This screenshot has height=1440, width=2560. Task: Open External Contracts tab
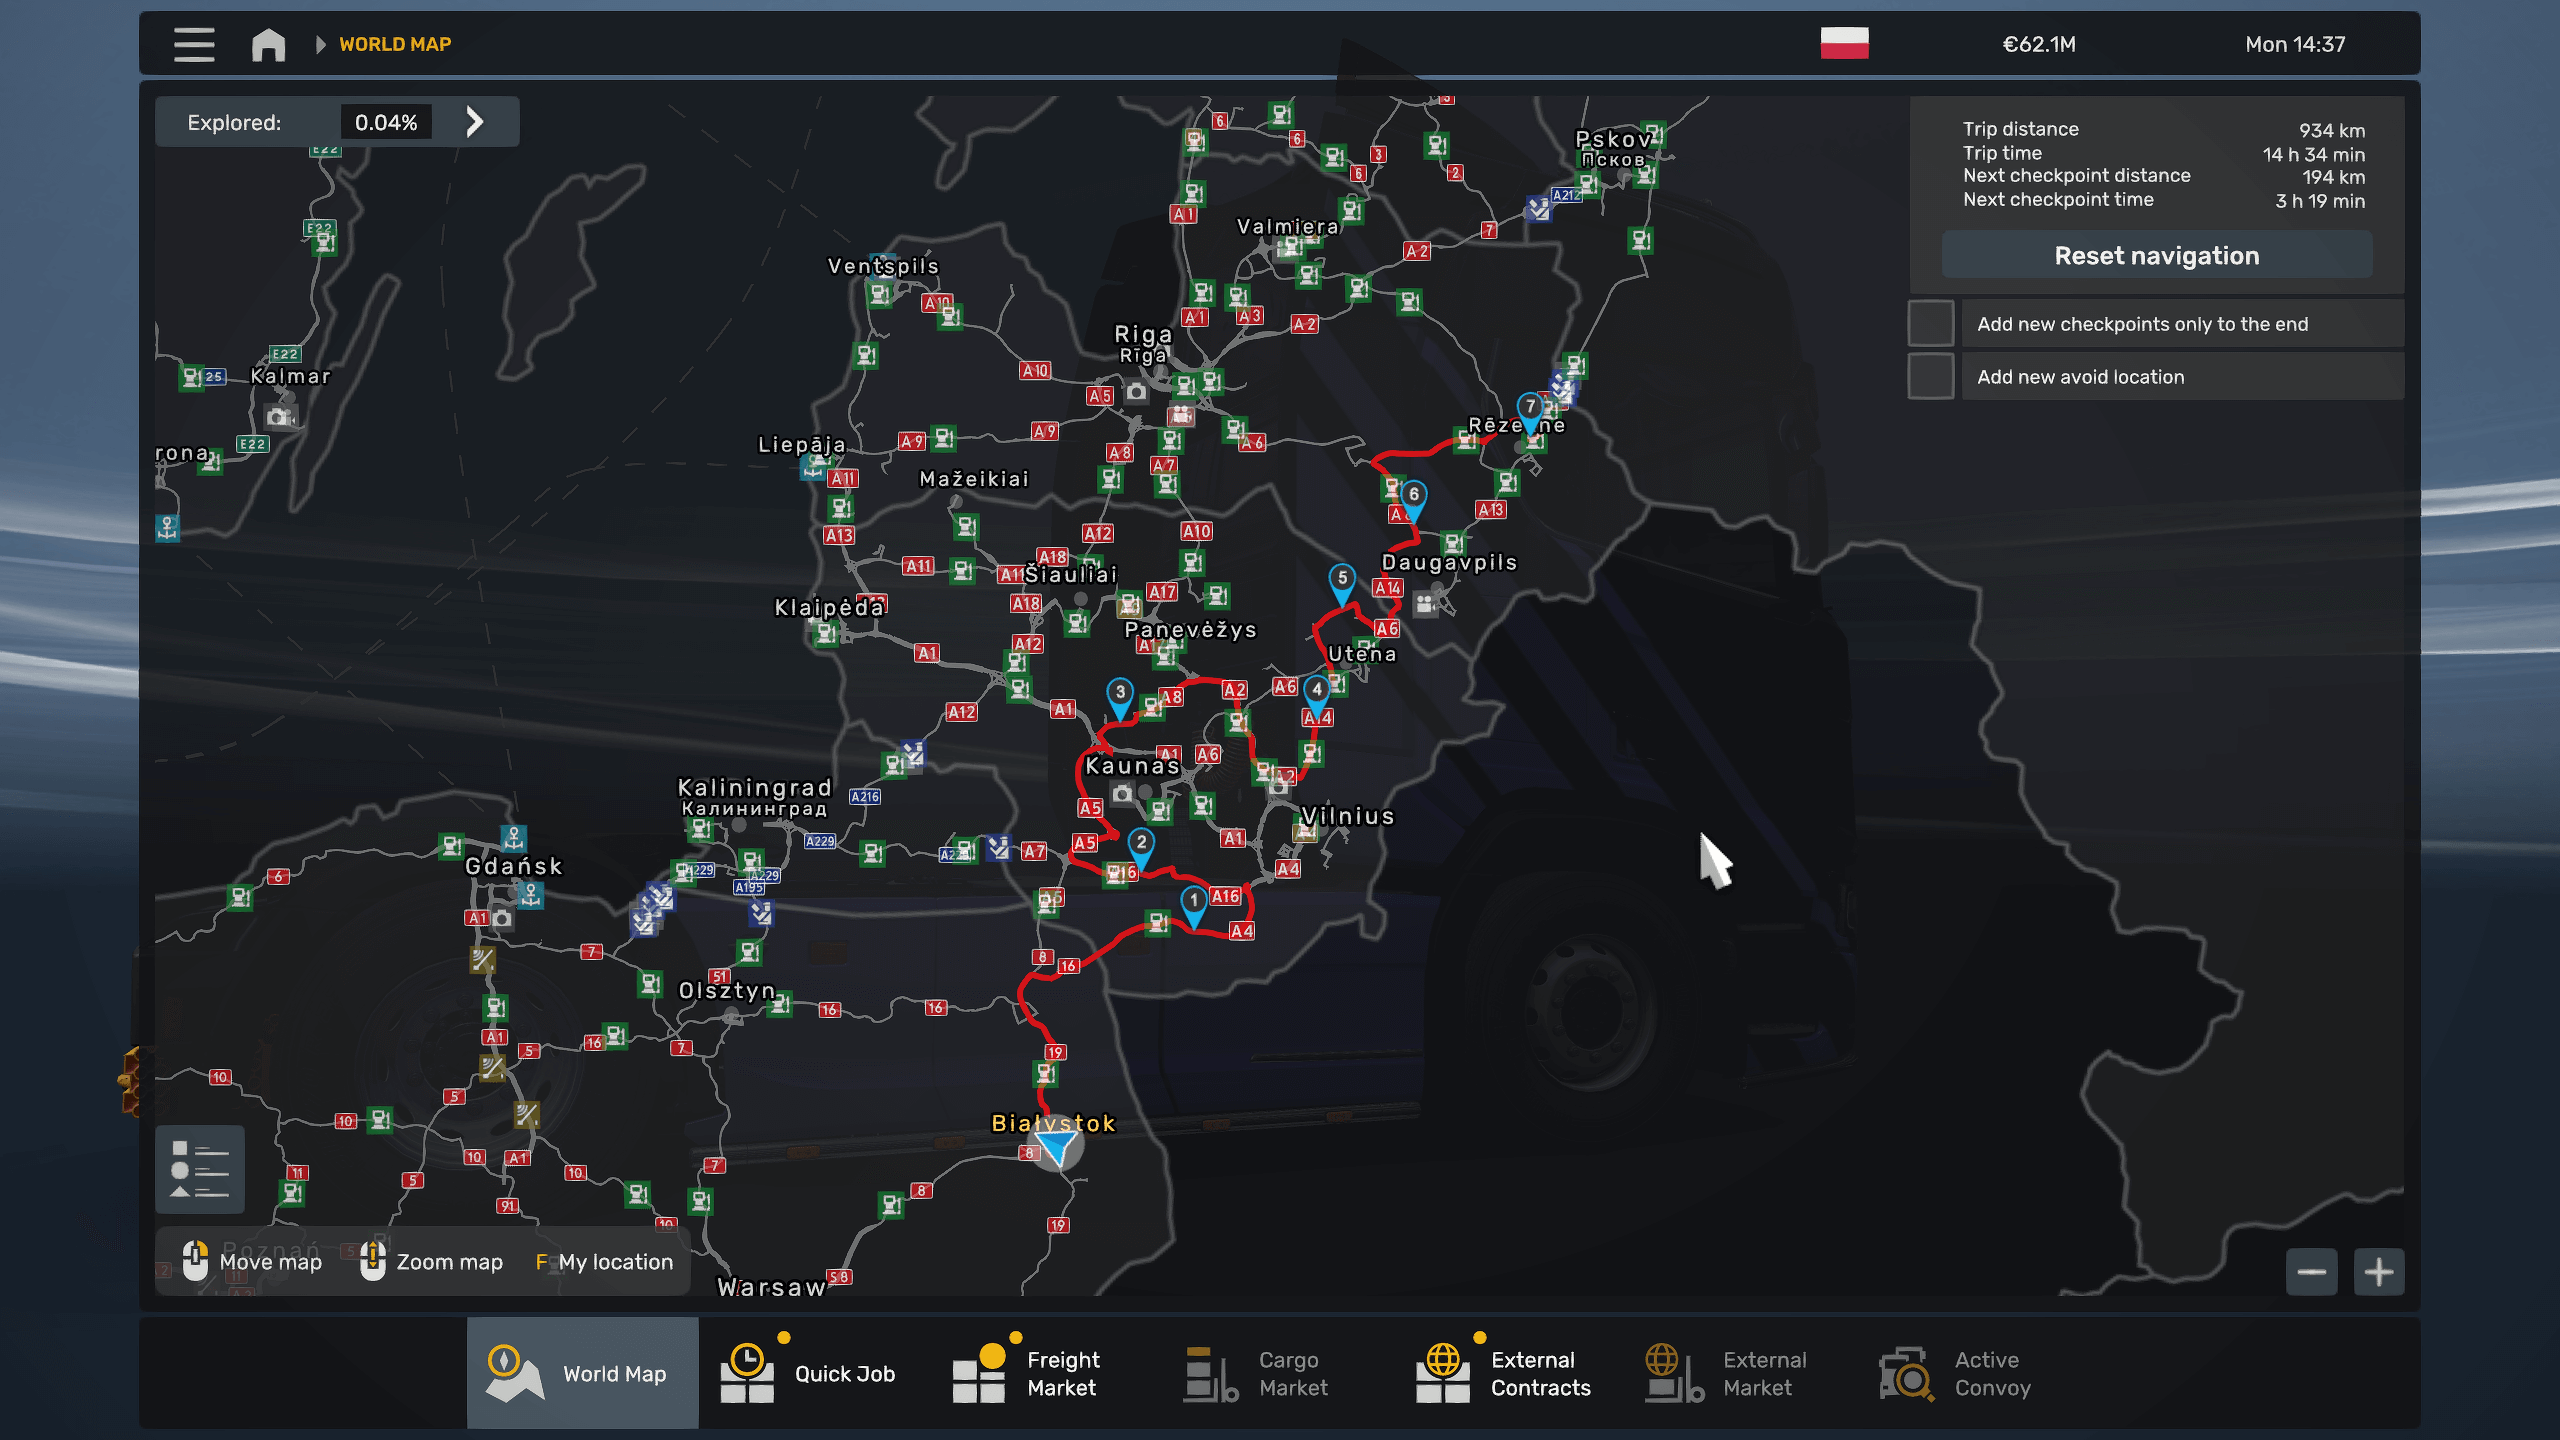[1504, 1373]
